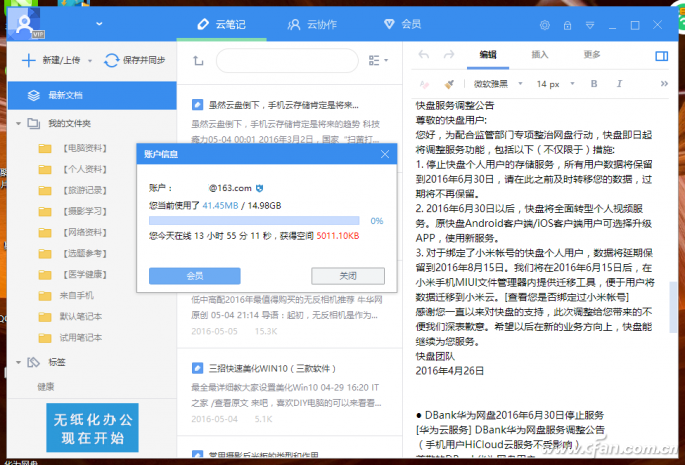The width and height of the screenshot is (685, 465).
Task: Click heading 快盘服务调整公告 in editor
Action: click(x=455, y=105)
